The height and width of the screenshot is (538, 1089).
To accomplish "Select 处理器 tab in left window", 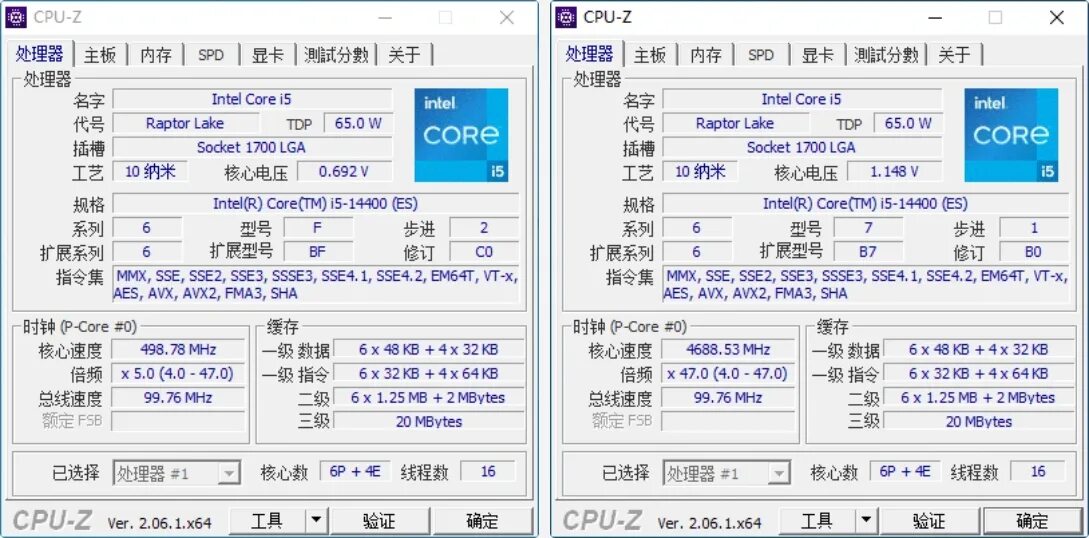I will coord(40,53).
